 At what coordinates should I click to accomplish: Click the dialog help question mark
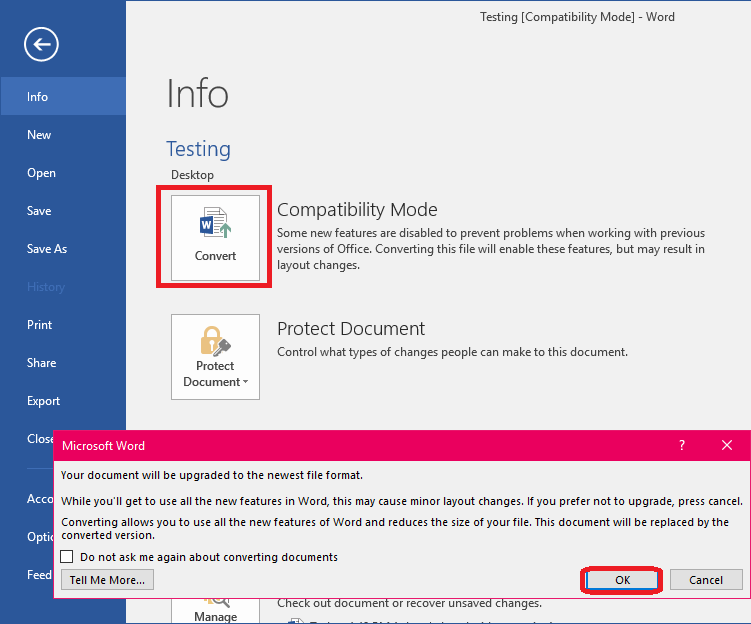(682, 445)
